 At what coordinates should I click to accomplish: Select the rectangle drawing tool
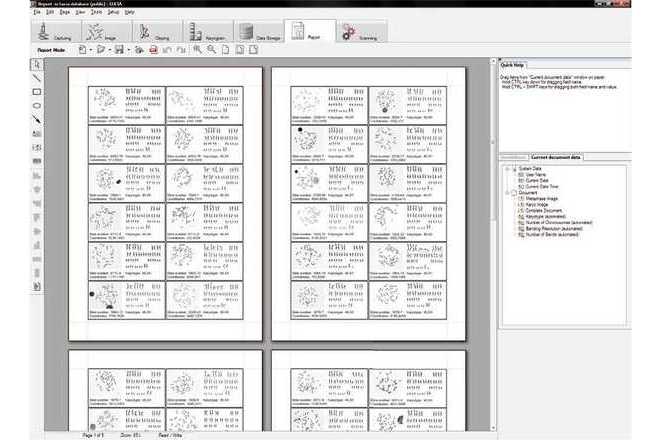(37, 92)
